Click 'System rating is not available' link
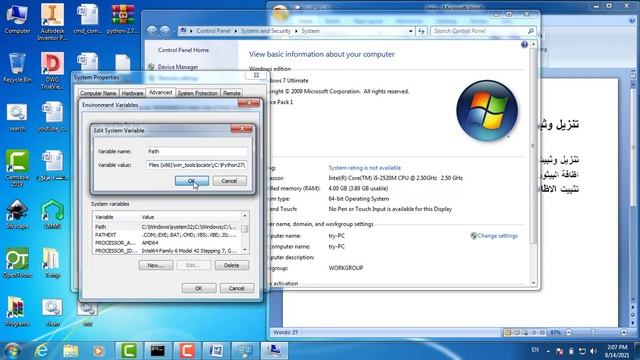 tap(364, 168)
